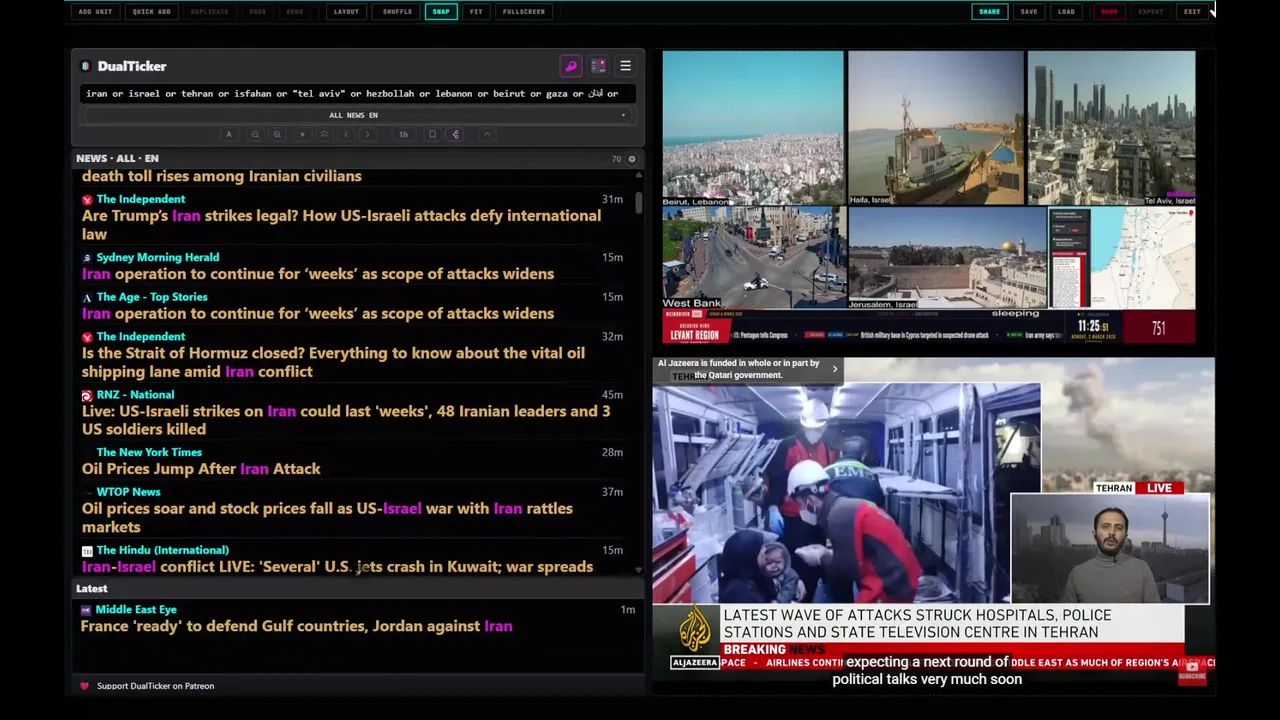Screen dimensions: 1280x720
Task: Open RNZ Live US-Israeli strikes headline
Action: pos(346,420)
